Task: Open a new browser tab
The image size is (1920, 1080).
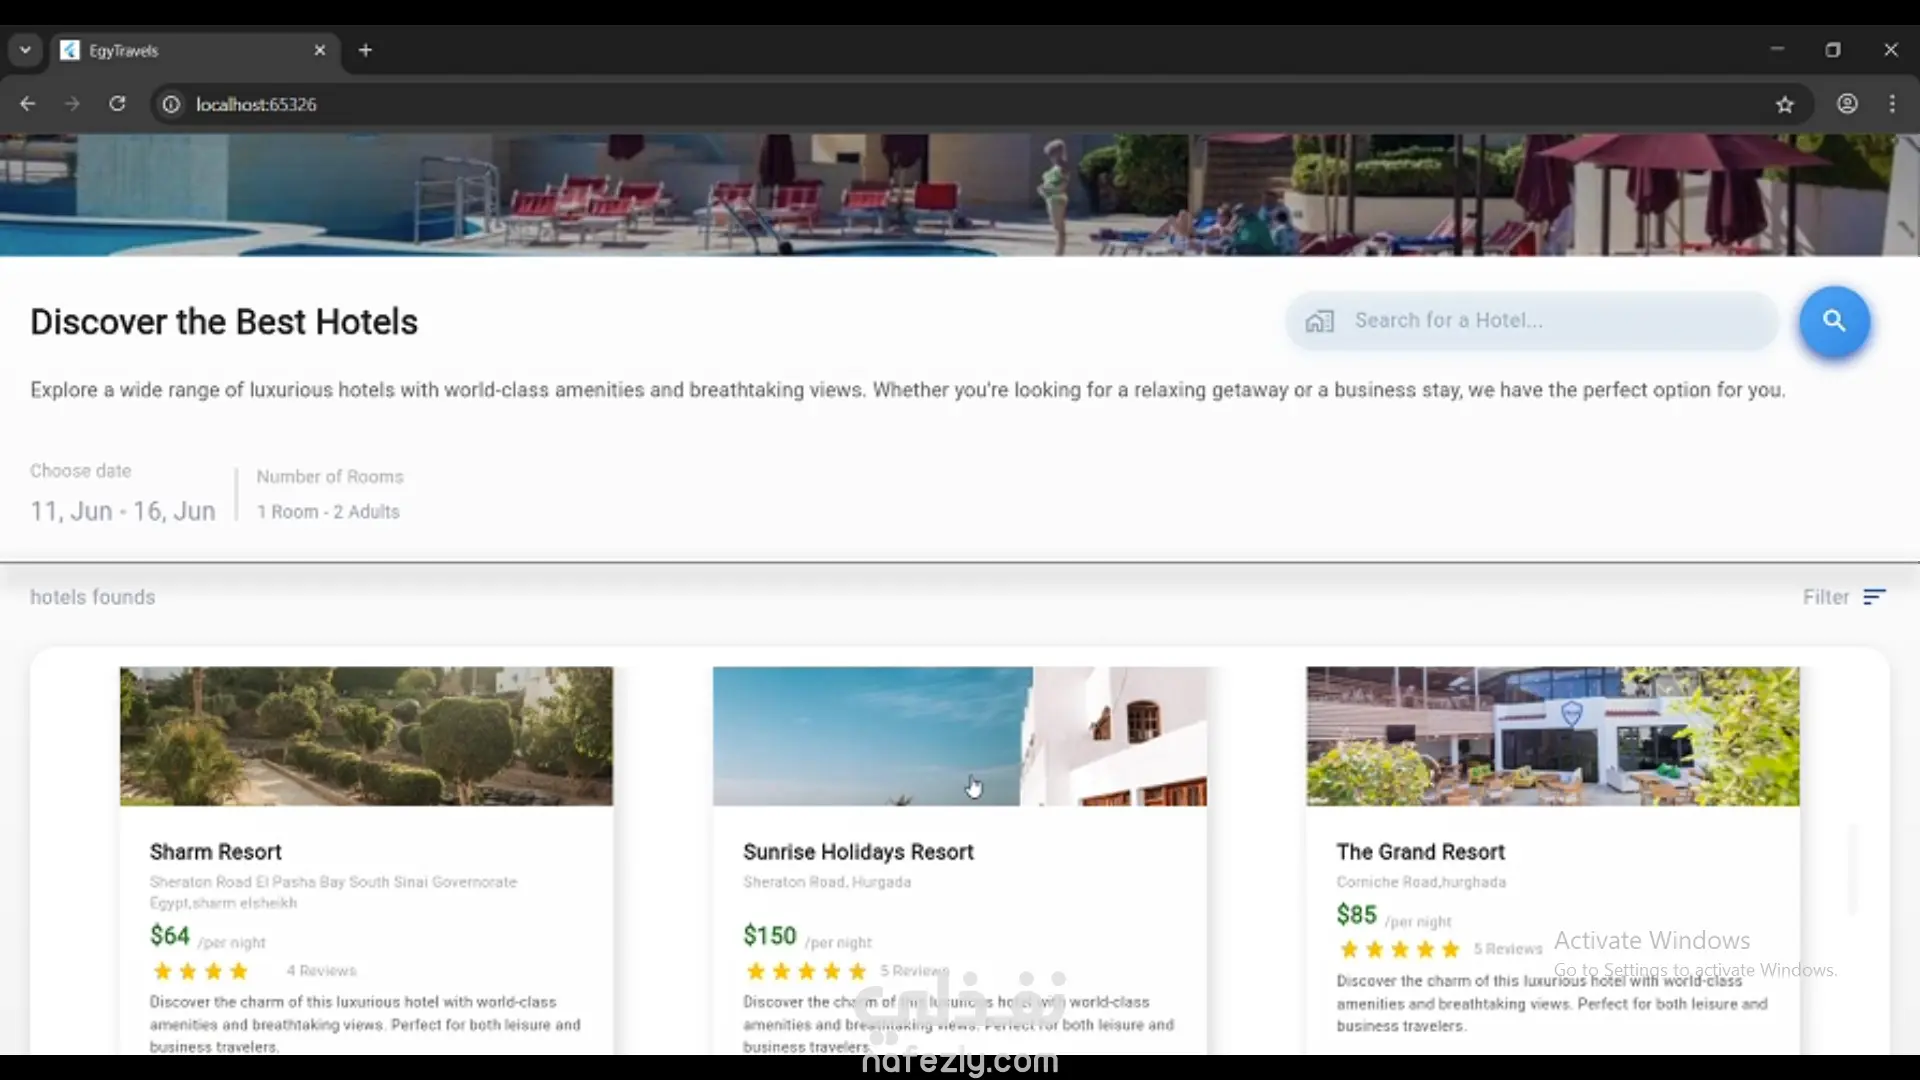Action: point(365,50)
